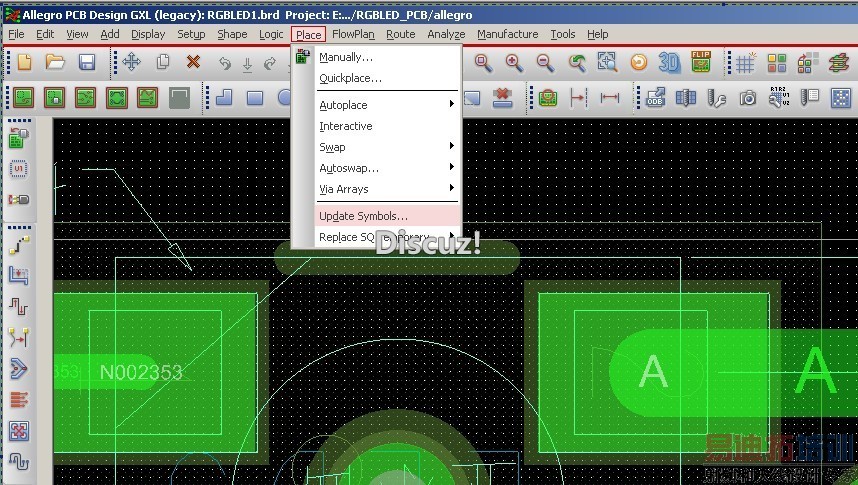Click the Slide etch icon in sidebar
Screen dimensions: 858x485
[19, 276]
